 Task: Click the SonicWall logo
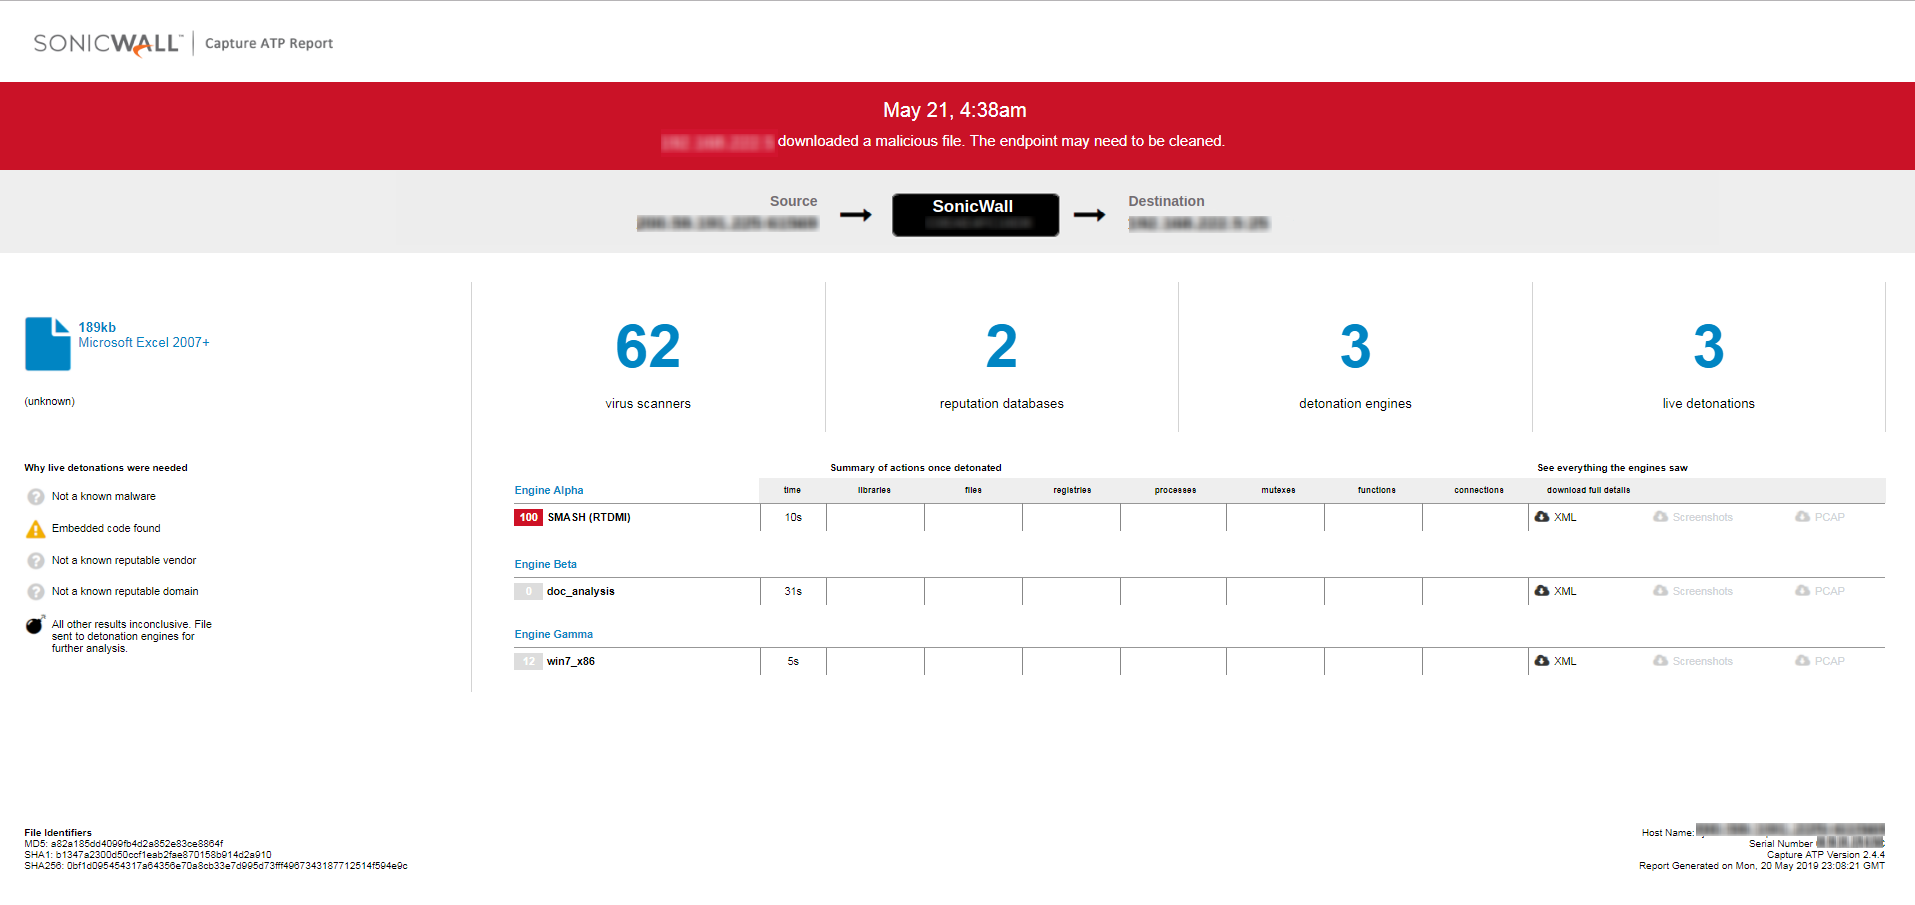[x=107, y=43]
